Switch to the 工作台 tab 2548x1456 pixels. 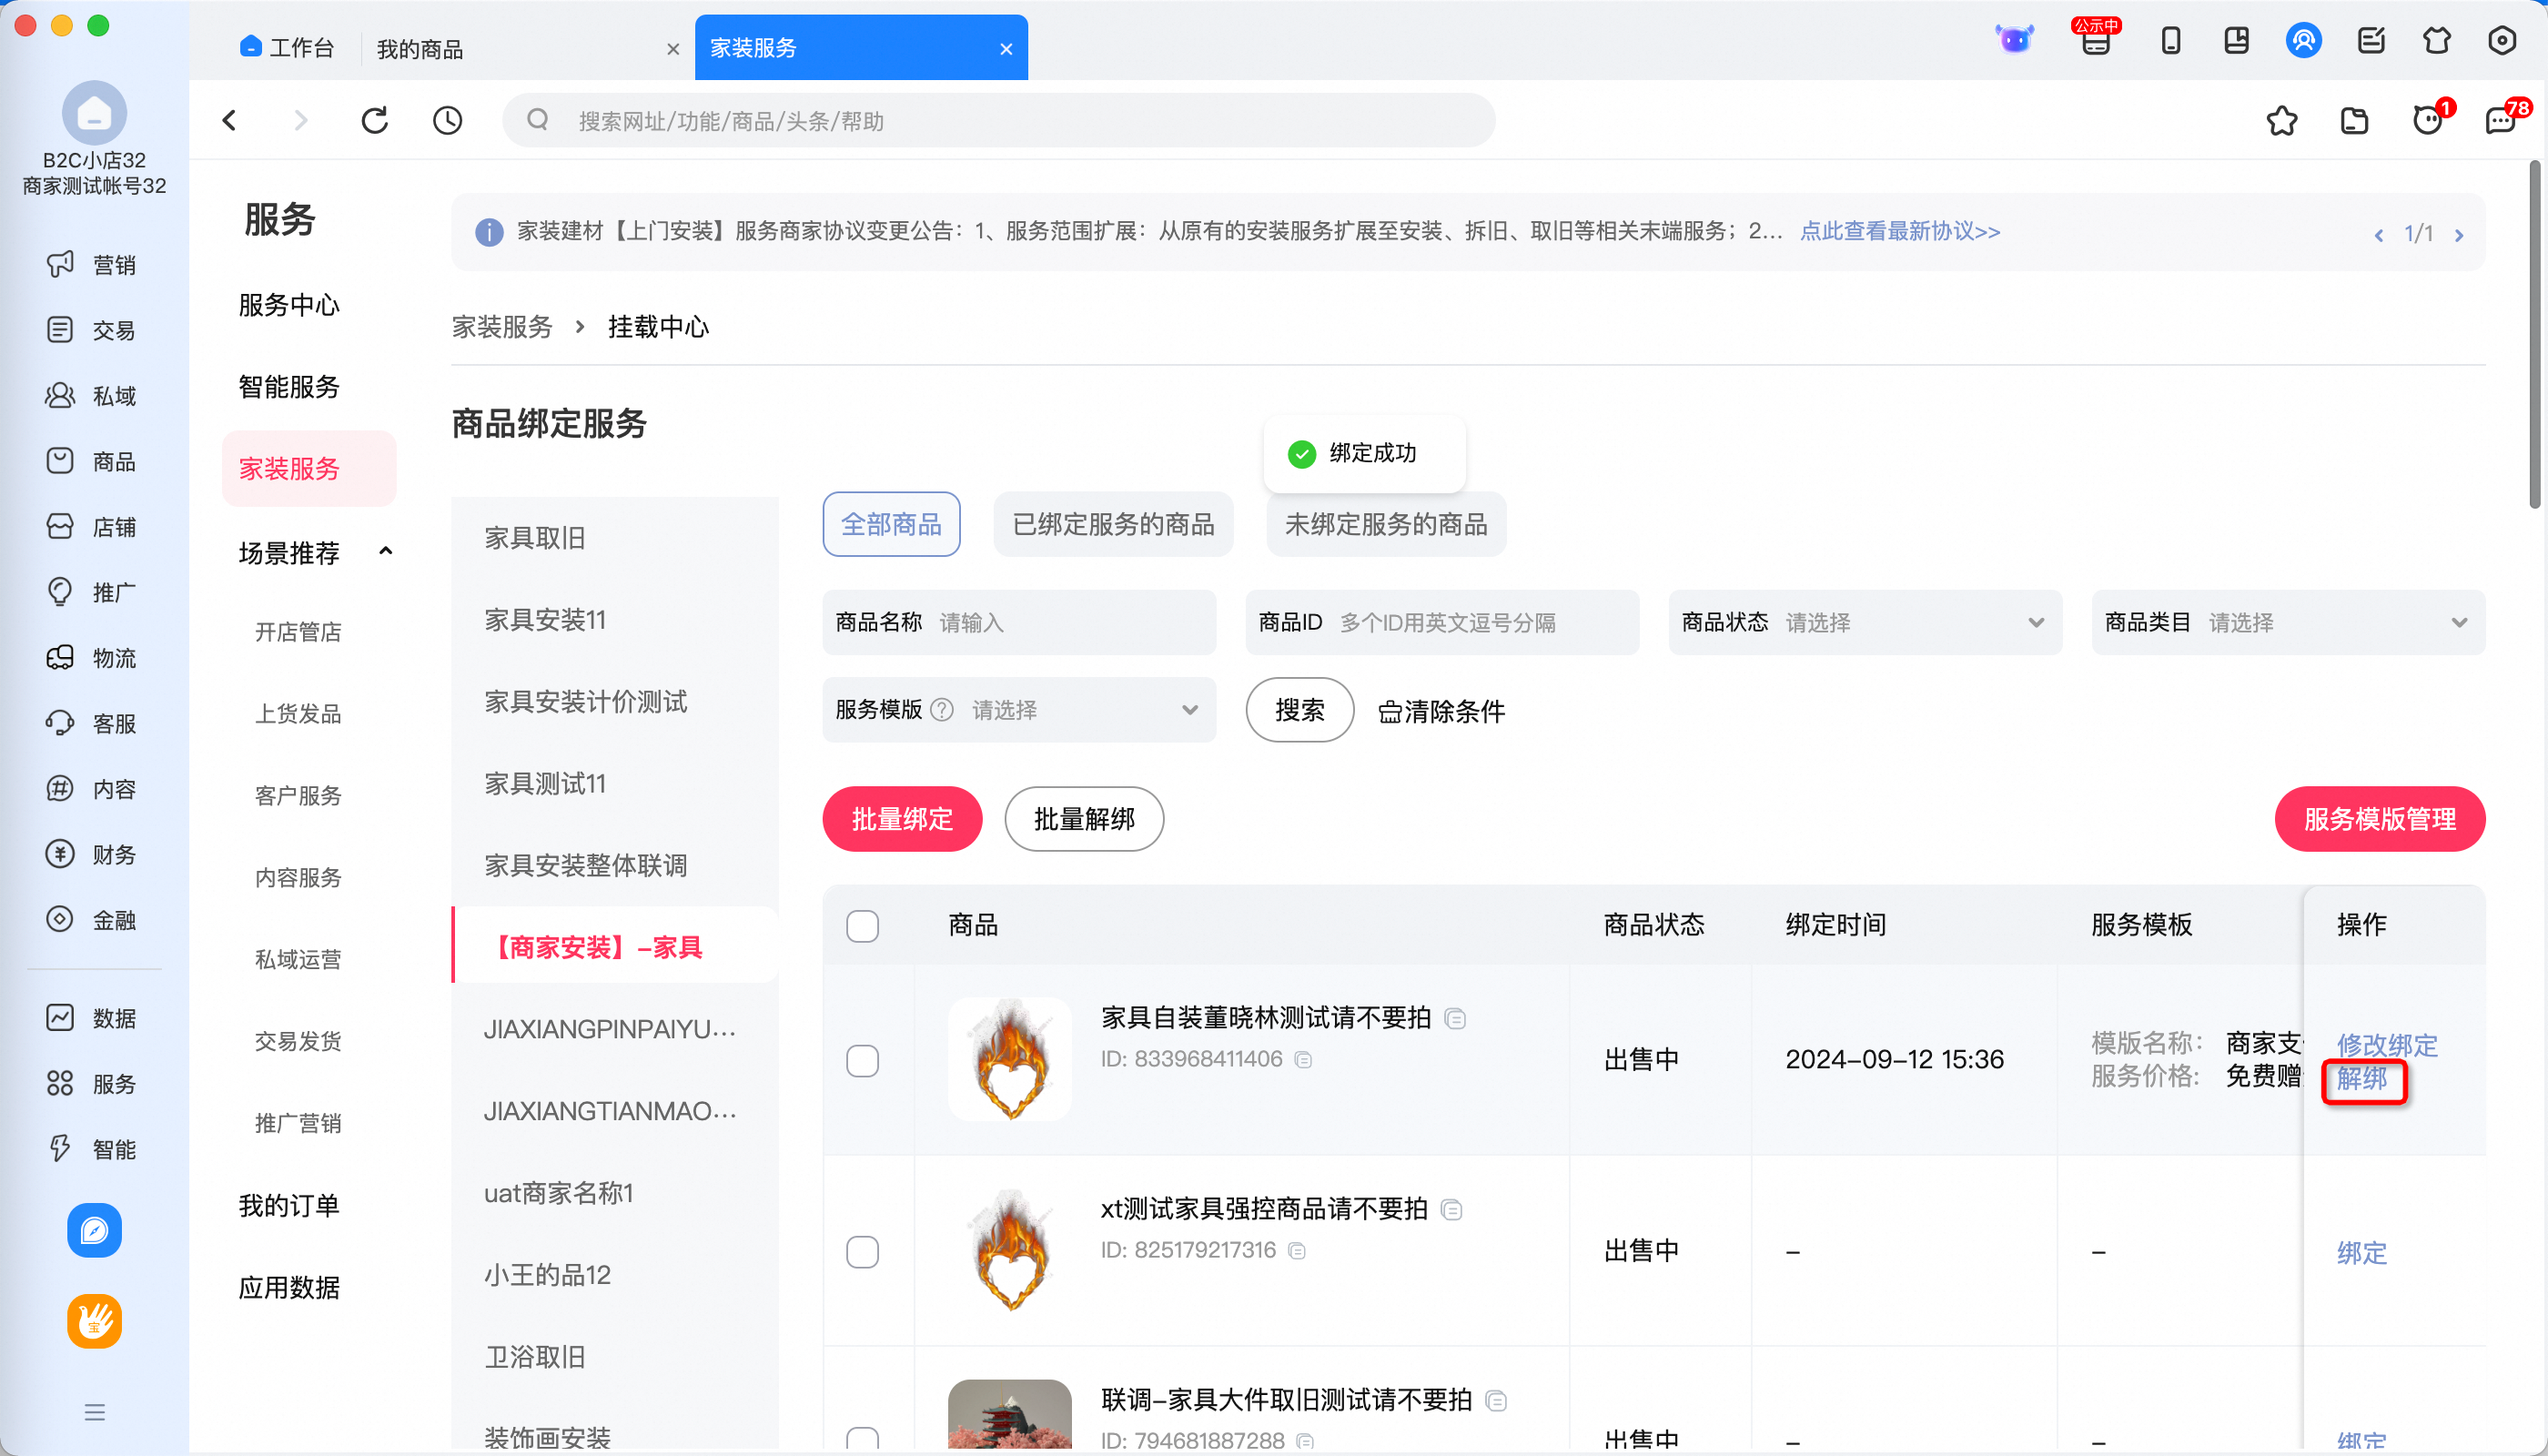[288, 48]
